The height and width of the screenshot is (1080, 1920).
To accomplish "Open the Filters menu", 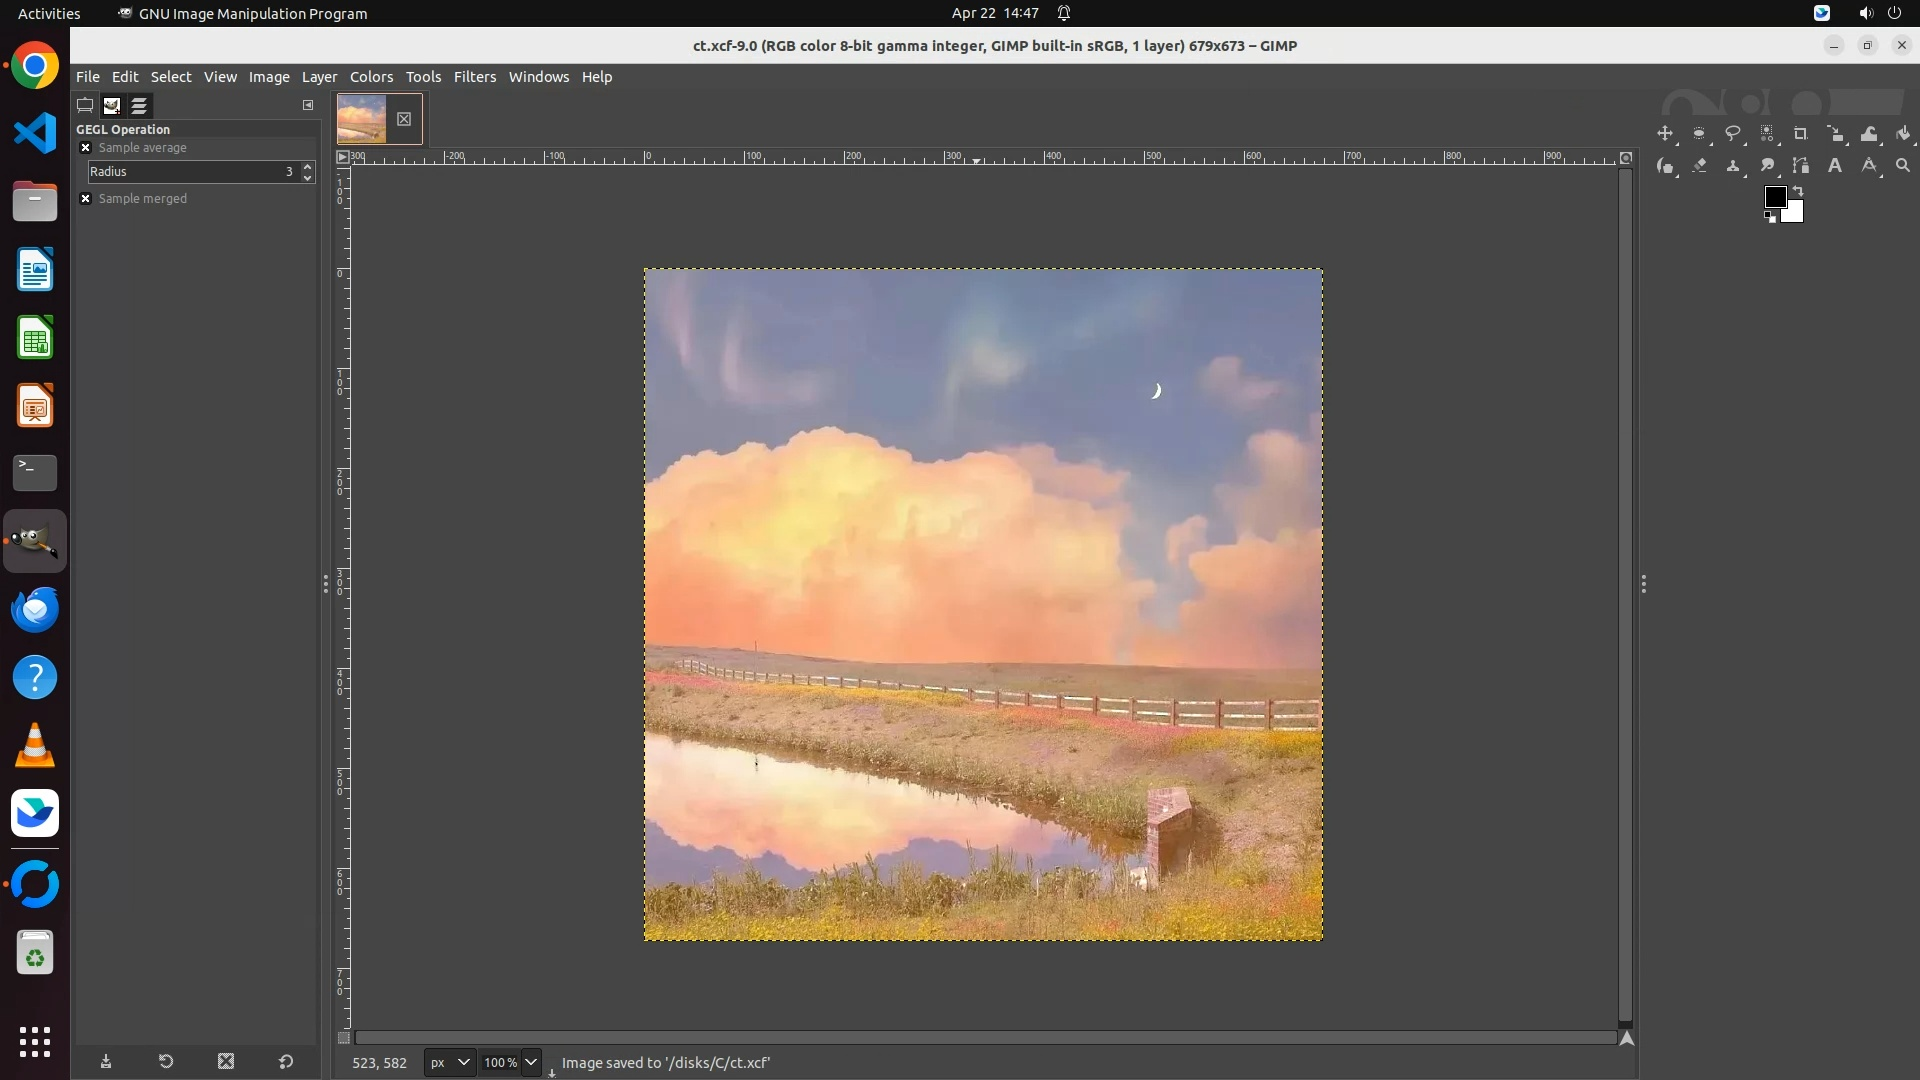I will tap(474, 77).
